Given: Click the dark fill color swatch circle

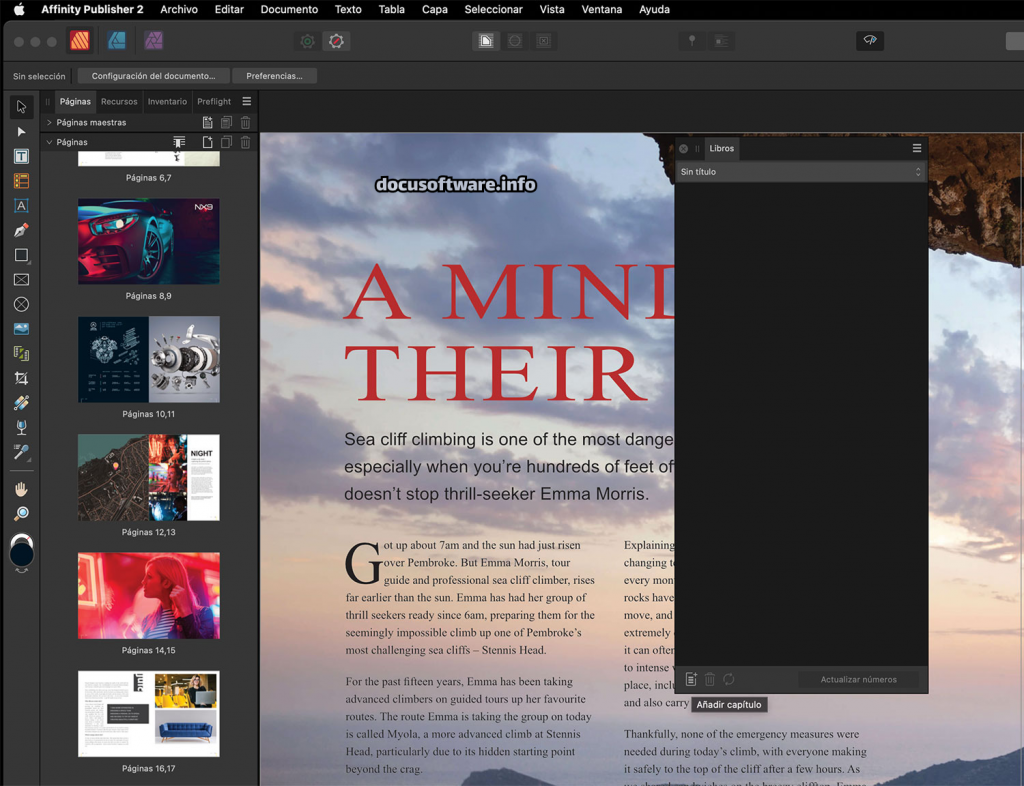Looking at the screenshot, I should [21, 555].
